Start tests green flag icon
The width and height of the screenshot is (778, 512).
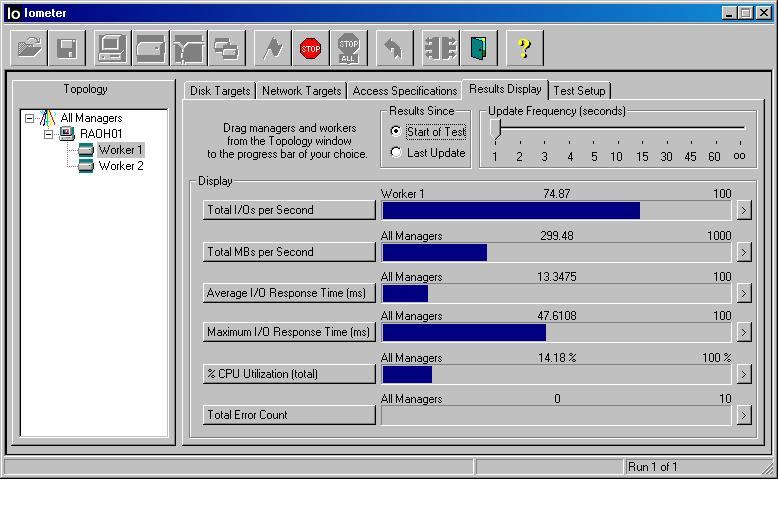272,48
